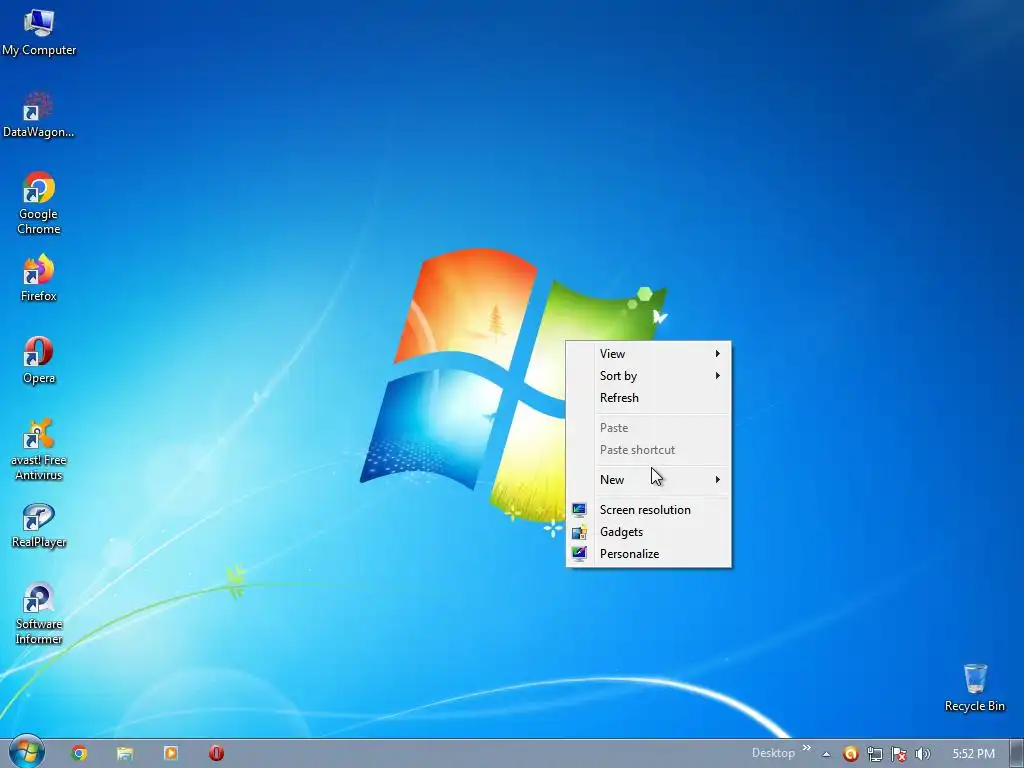
Task: Open the New submenu
Action: click(x=648, y=479)
